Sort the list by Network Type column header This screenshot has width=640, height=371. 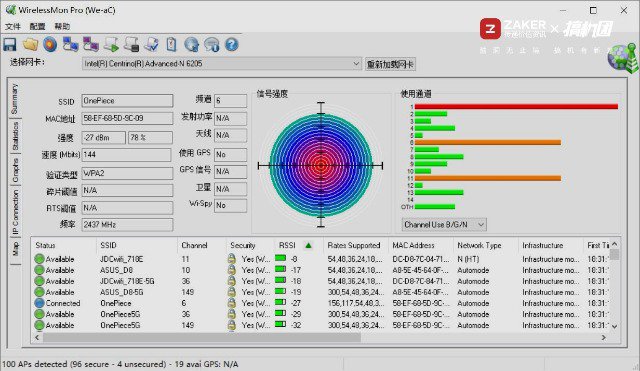click(486, 245)
